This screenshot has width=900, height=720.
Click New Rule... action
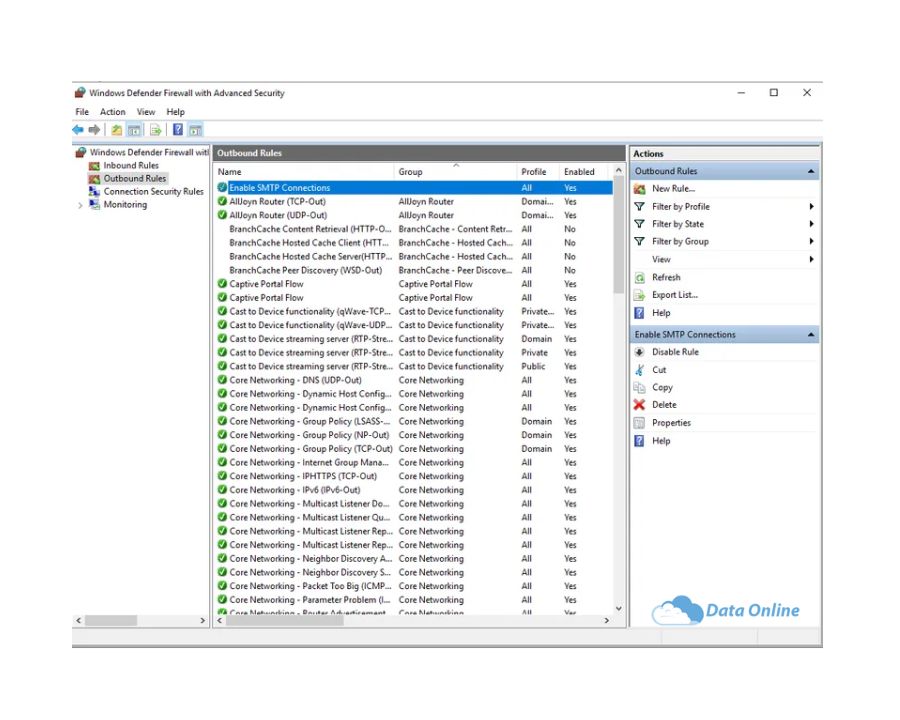(x=673, y=188)
